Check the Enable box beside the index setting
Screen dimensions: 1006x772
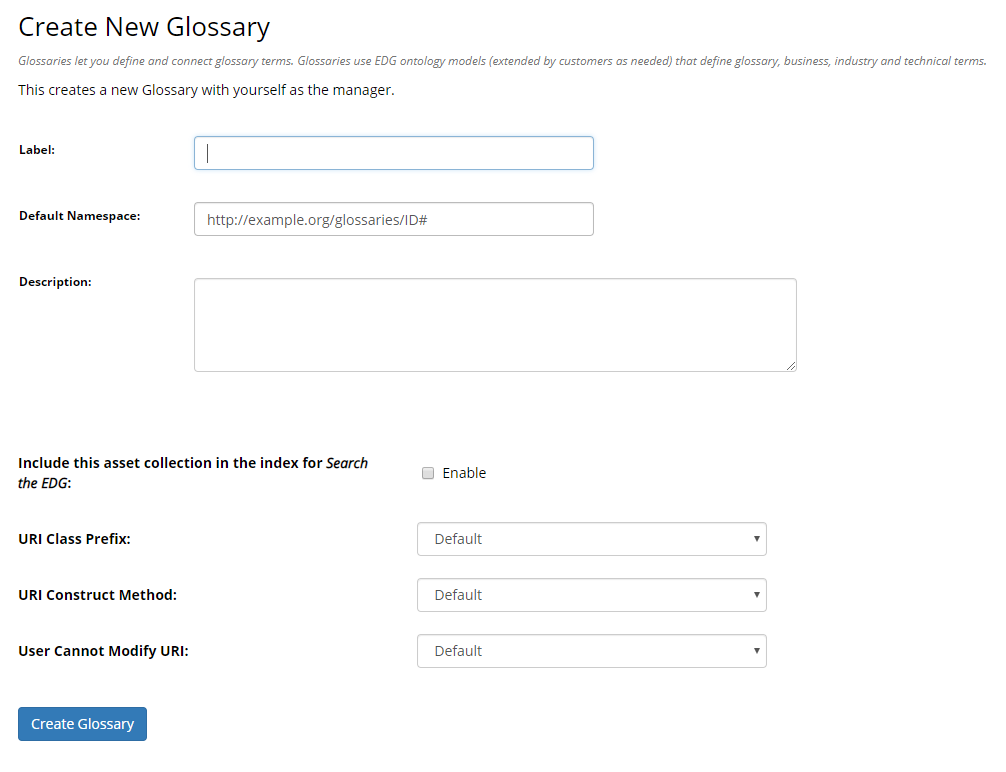click(428, 473)
